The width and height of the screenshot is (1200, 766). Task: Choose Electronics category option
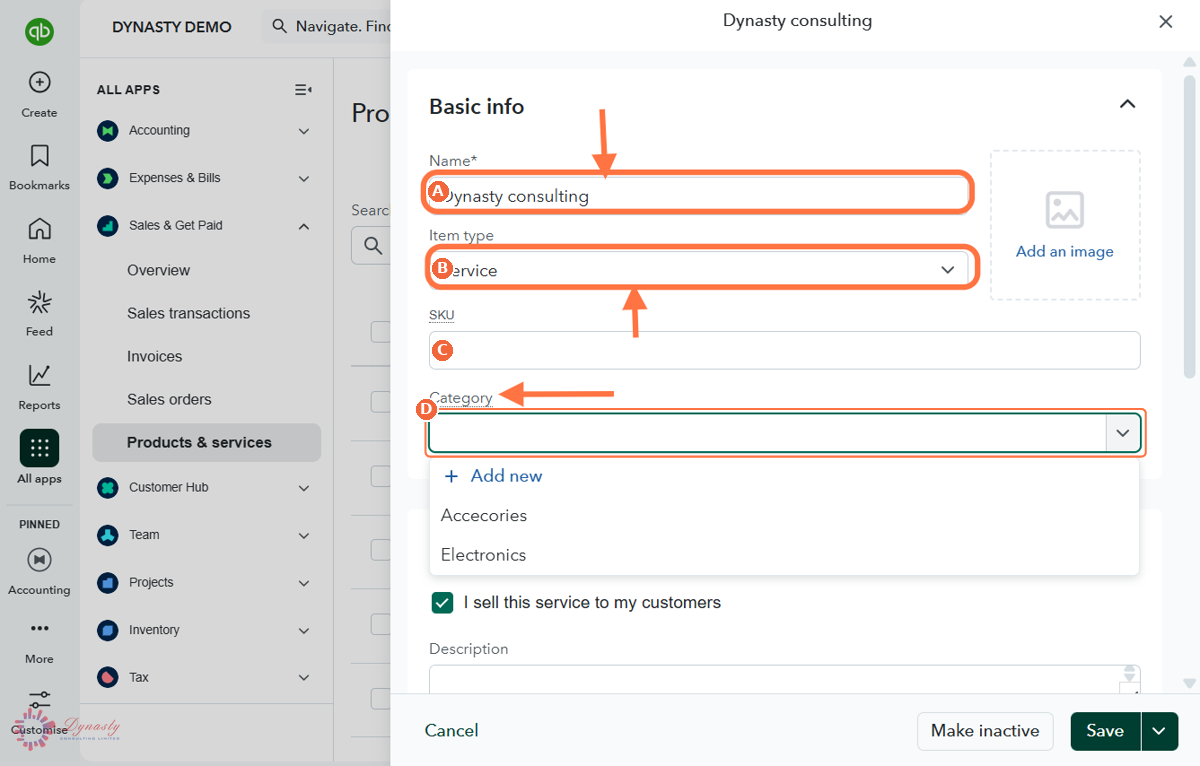(x=784, y=555)
